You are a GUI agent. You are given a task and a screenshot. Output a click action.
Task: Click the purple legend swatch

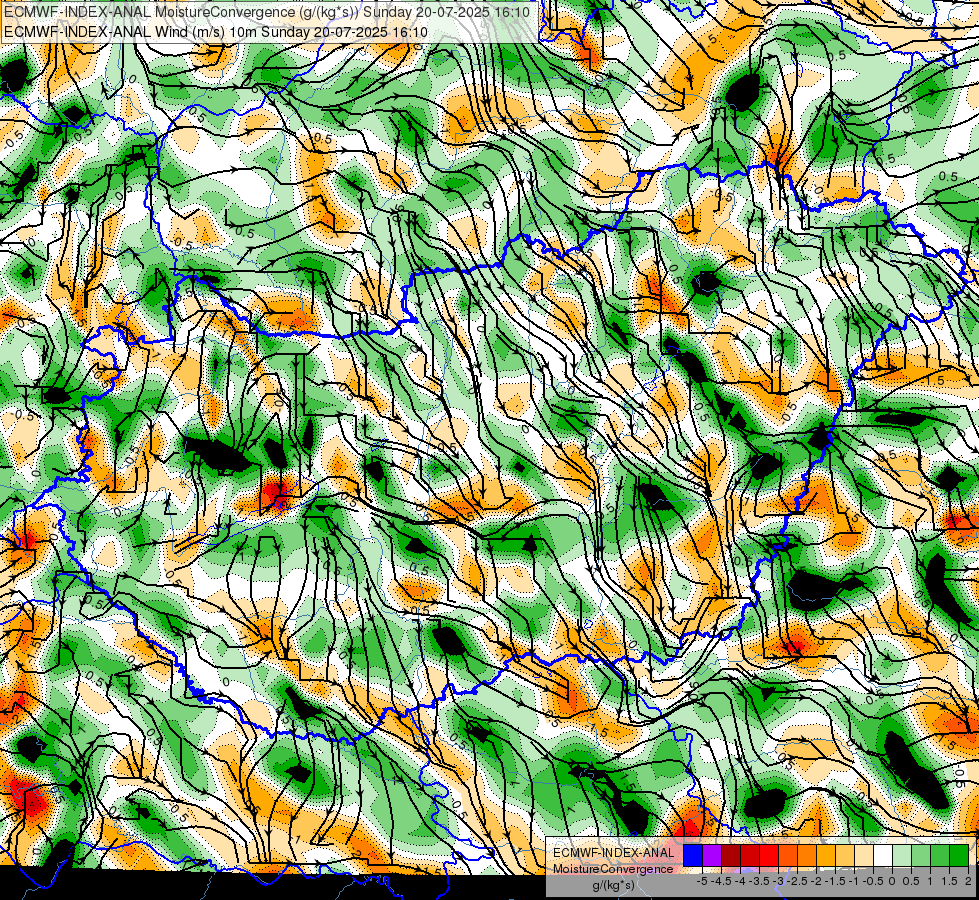click(712, 855)
